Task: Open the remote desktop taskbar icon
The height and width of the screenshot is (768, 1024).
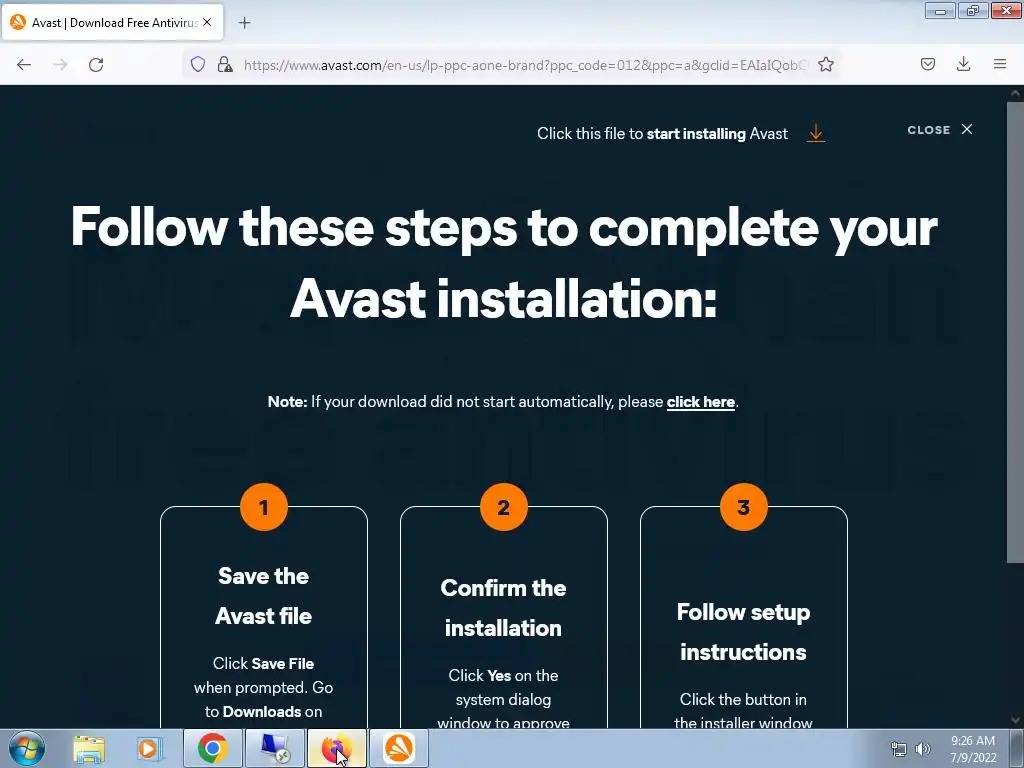Action: coord(274,748)
